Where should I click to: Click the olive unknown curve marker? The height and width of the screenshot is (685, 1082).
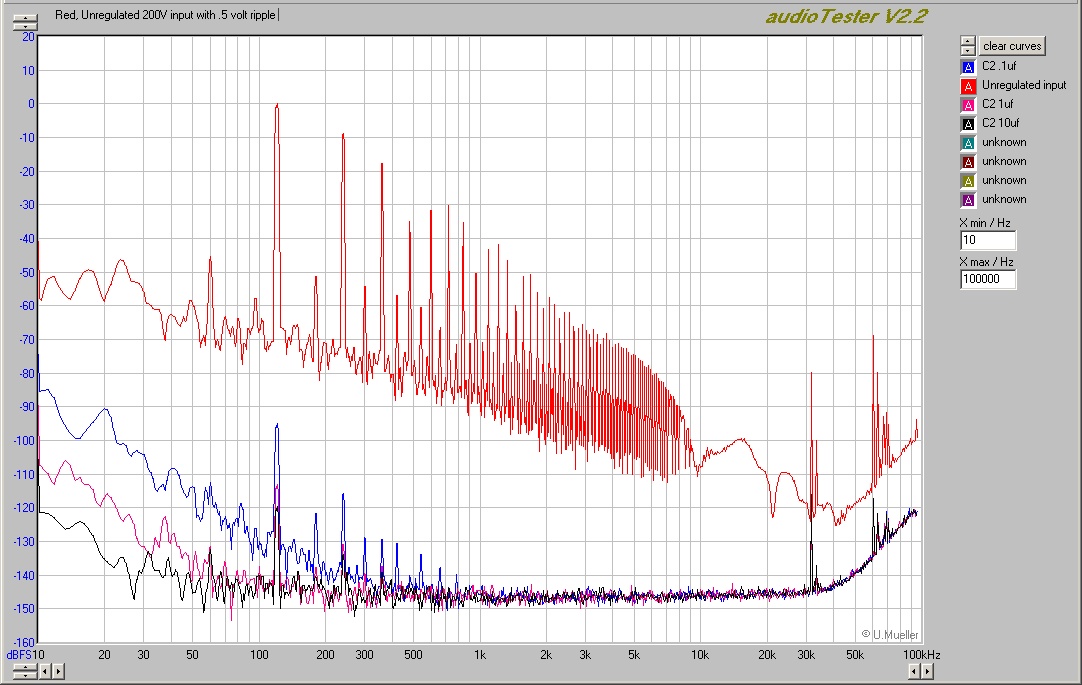(x=967, y=181)
